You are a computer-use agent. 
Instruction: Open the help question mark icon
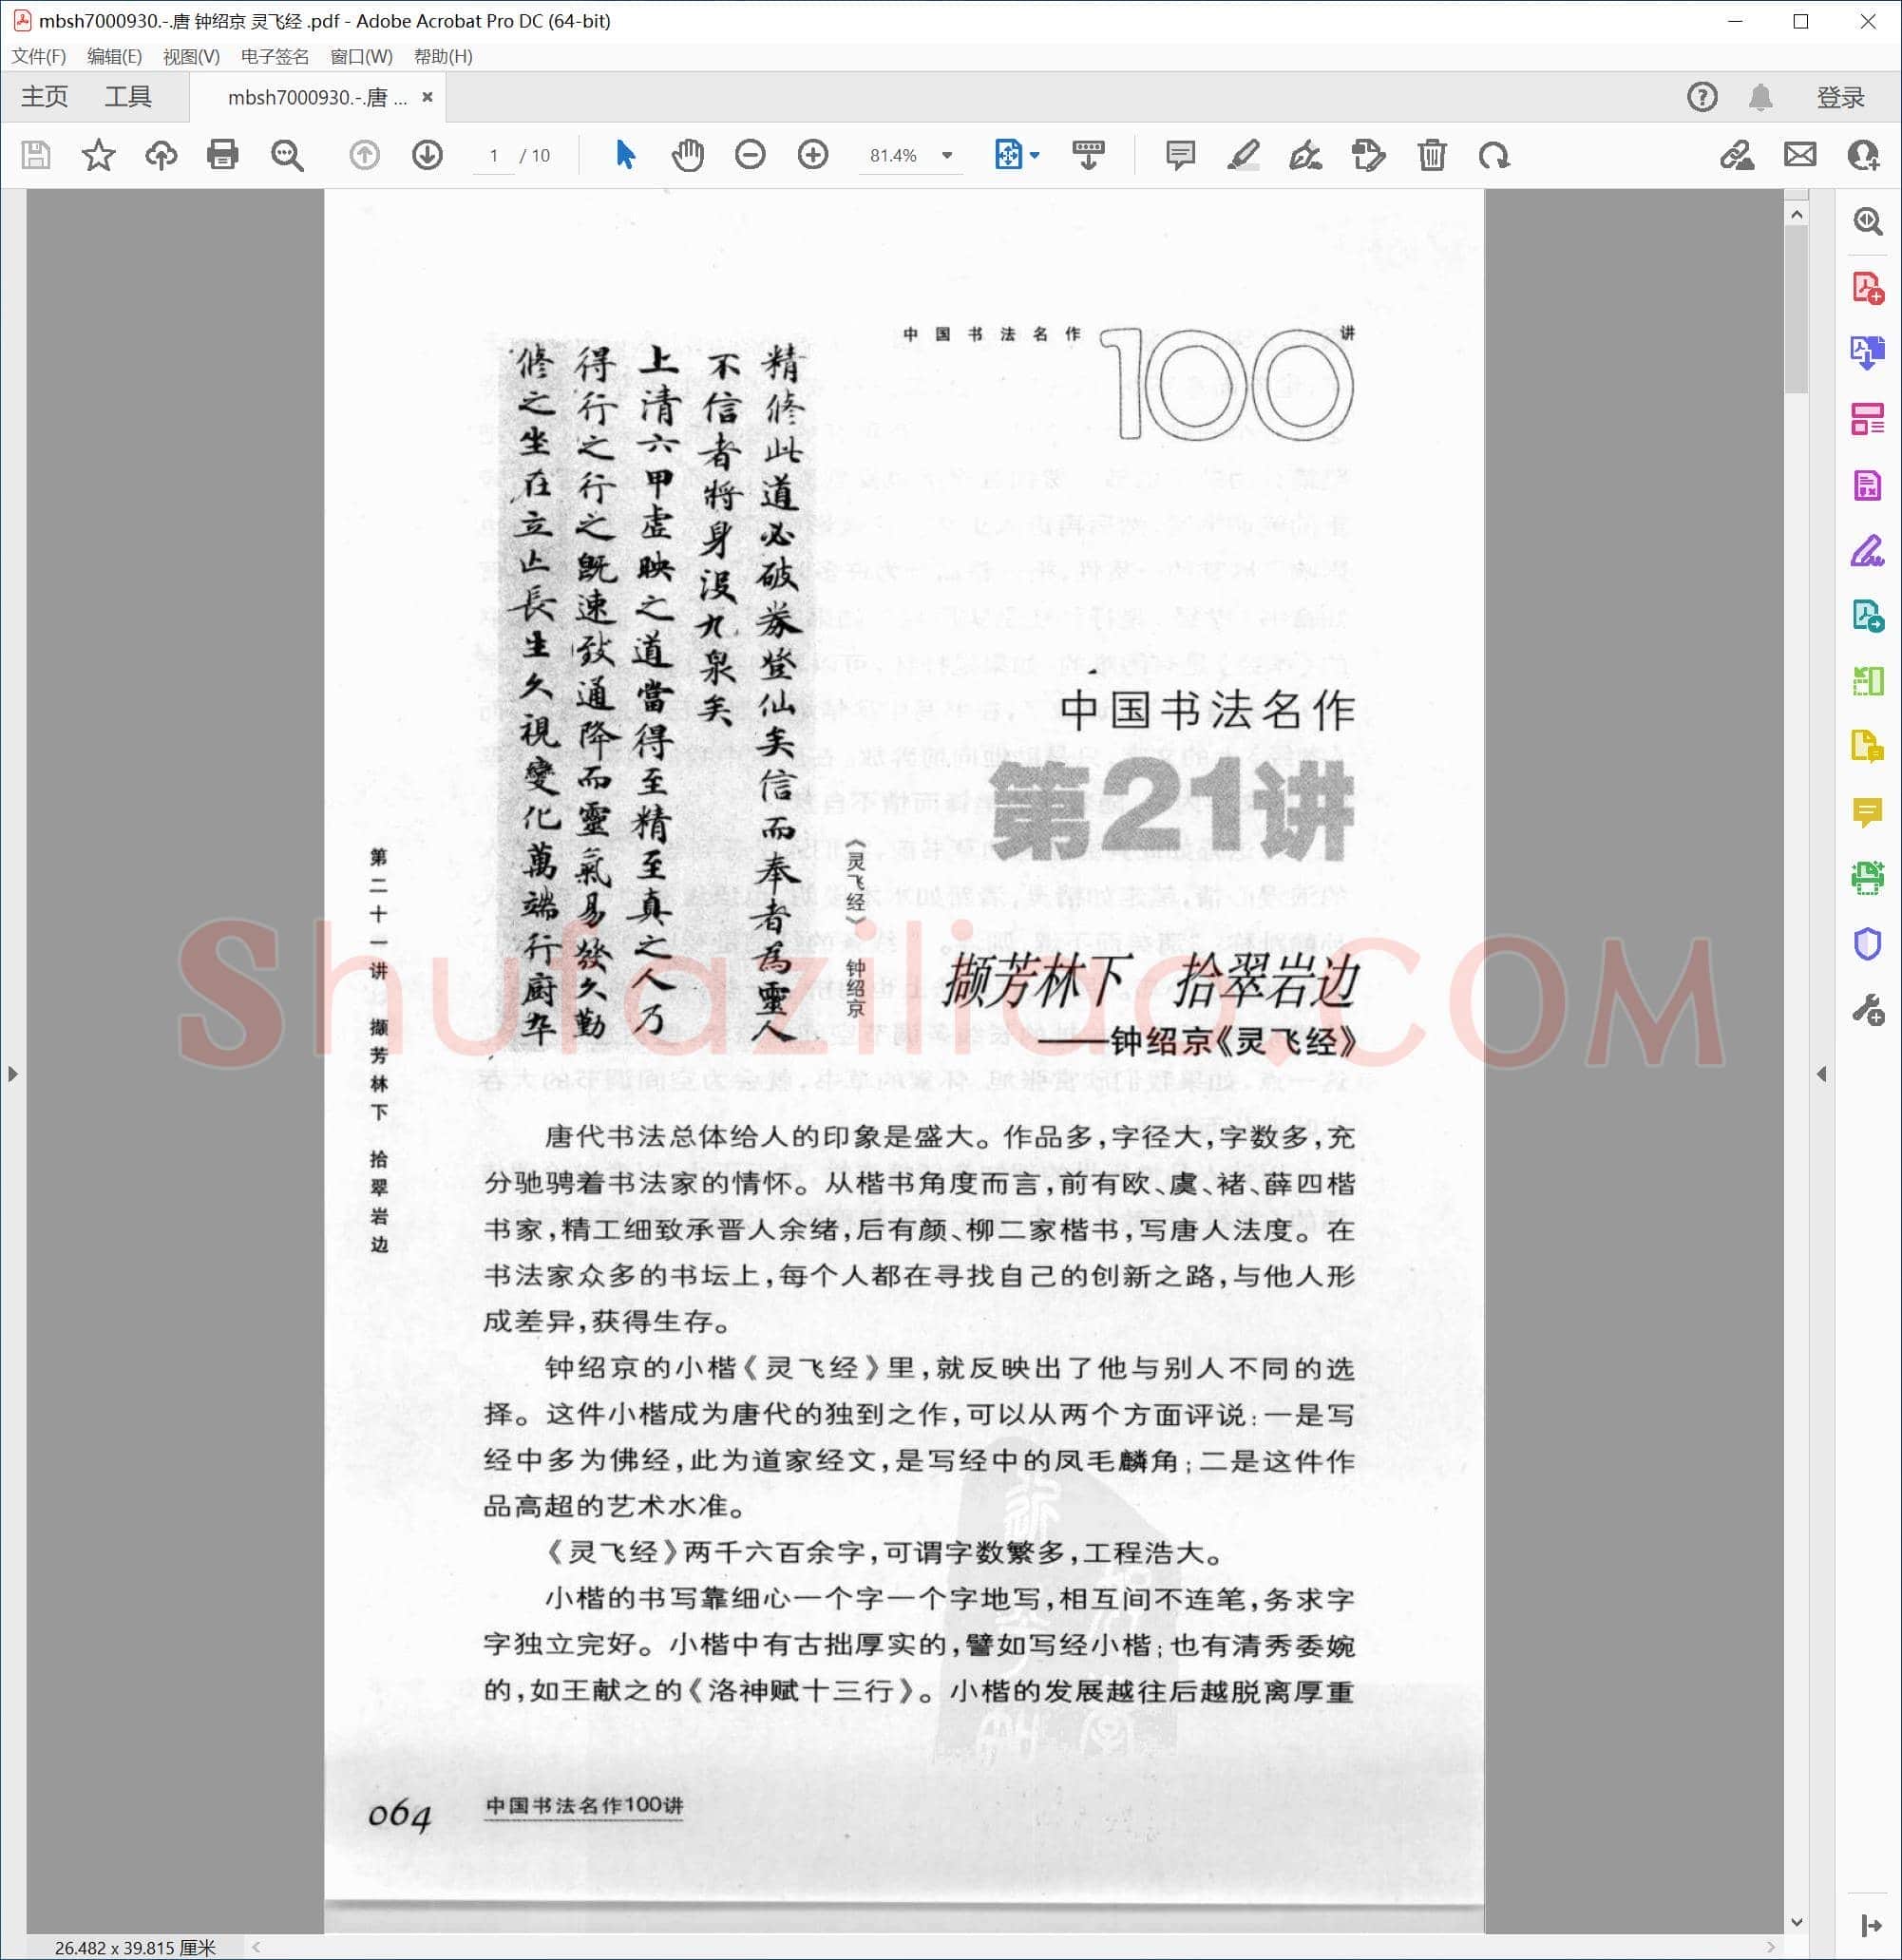[1702, 97]
